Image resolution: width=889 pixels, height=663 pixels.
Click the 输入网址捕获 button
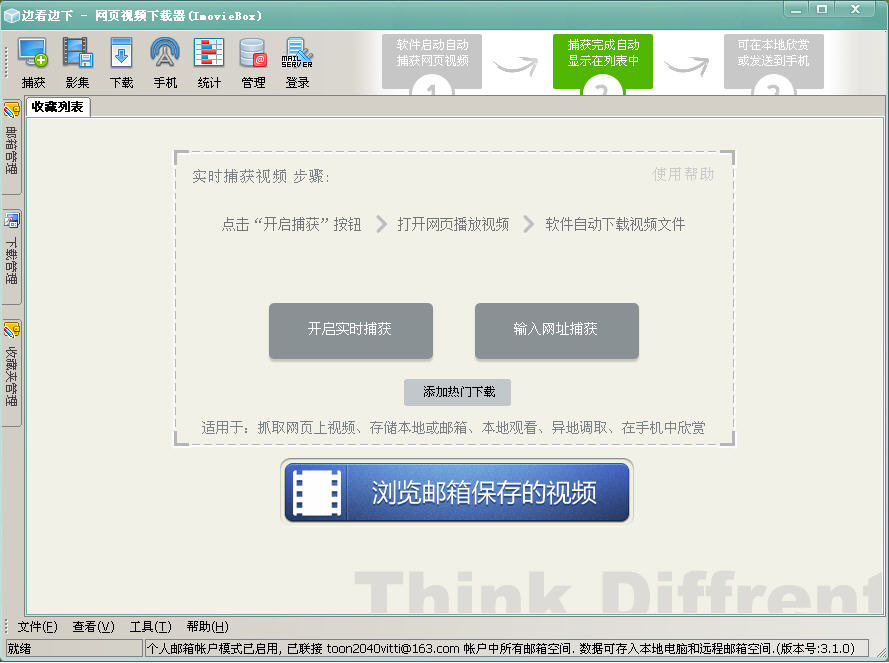click(556, 330)
